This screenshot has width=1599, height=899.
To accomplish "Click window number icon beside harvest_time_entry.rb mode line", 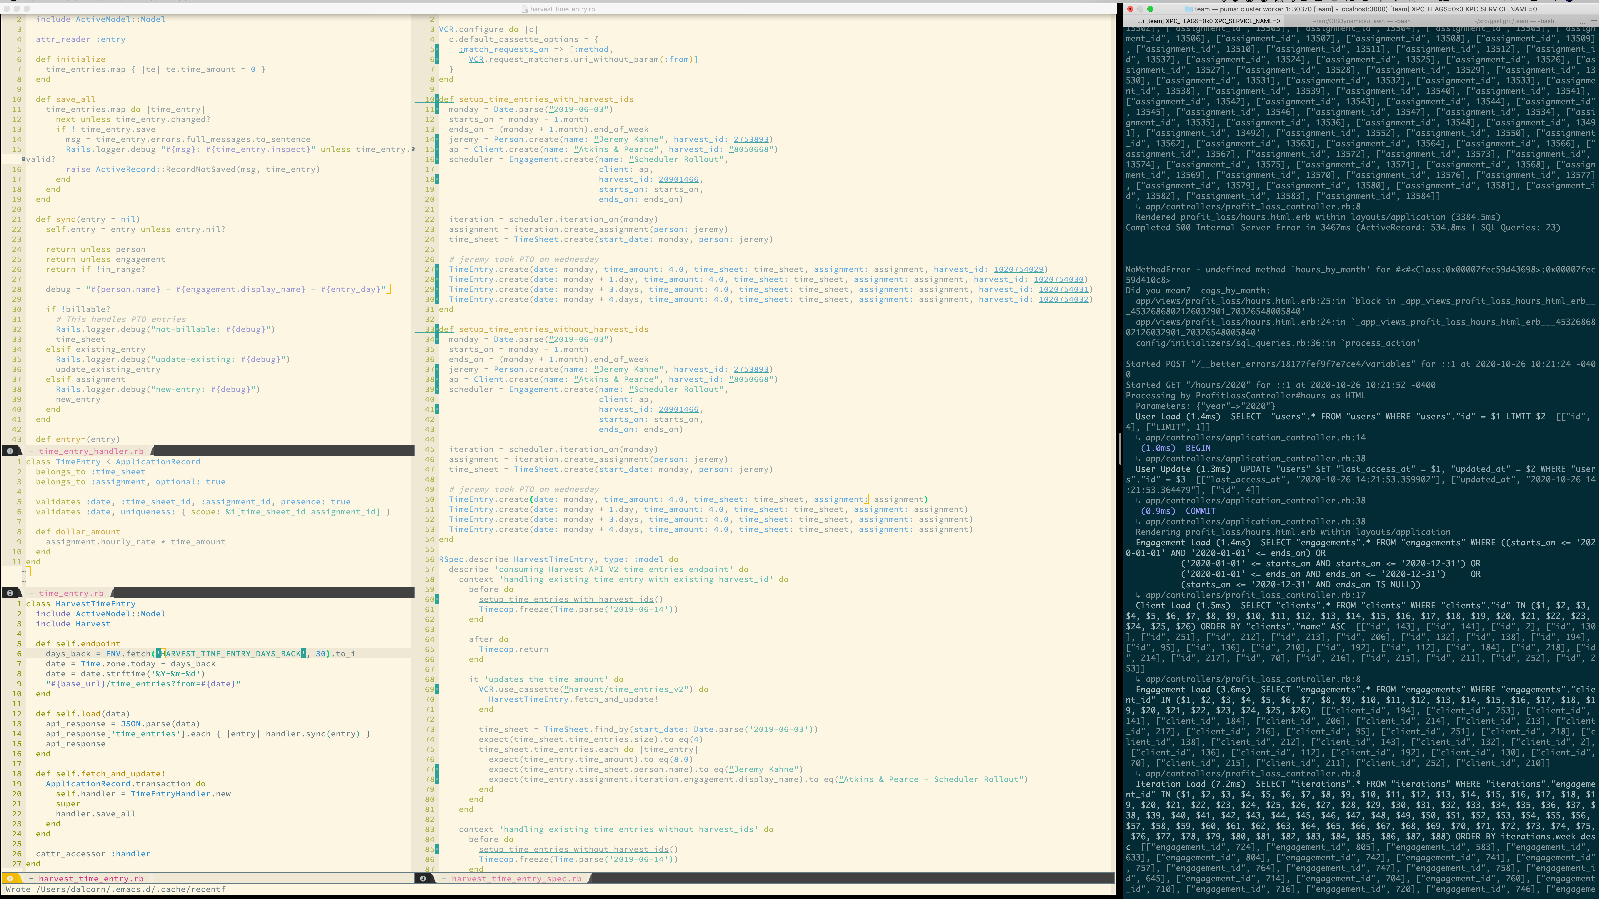I will click(x=10, y=878).
